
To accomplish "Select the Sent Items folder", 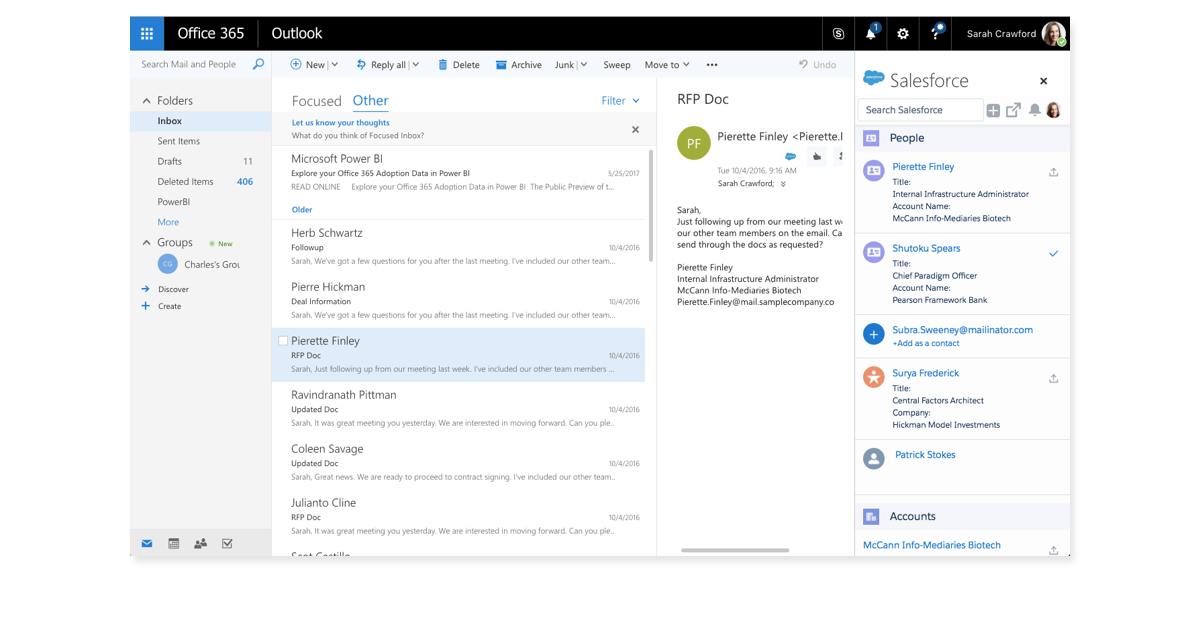I will pyautogui.click(x=178, y=141).
